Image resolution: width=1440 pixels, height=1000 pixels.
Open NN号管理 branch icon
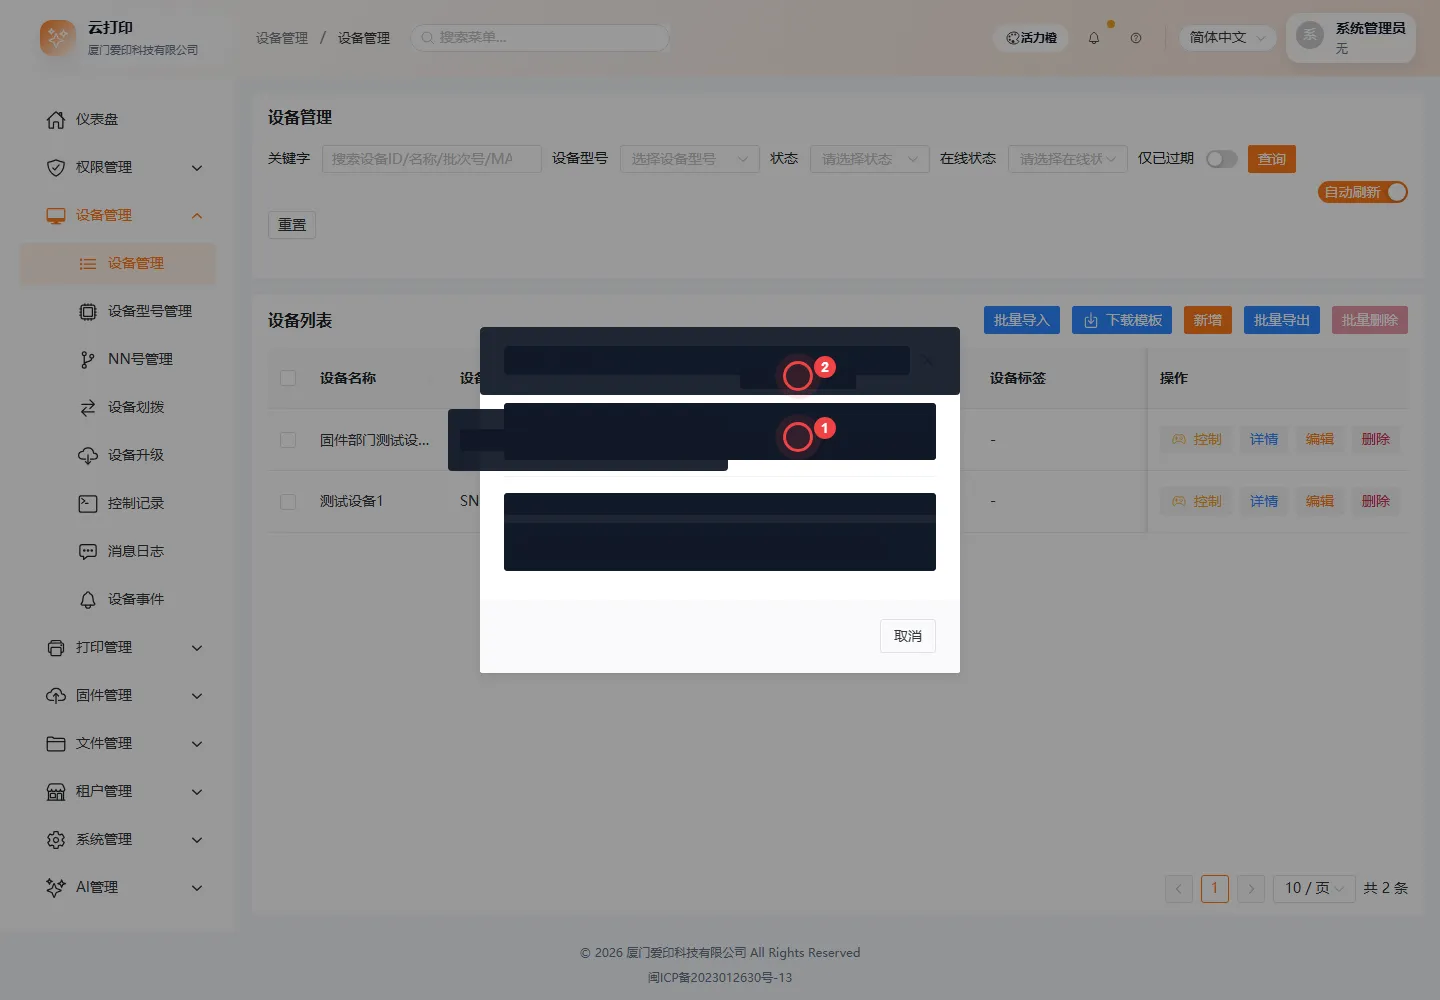(x=88, y=359)
